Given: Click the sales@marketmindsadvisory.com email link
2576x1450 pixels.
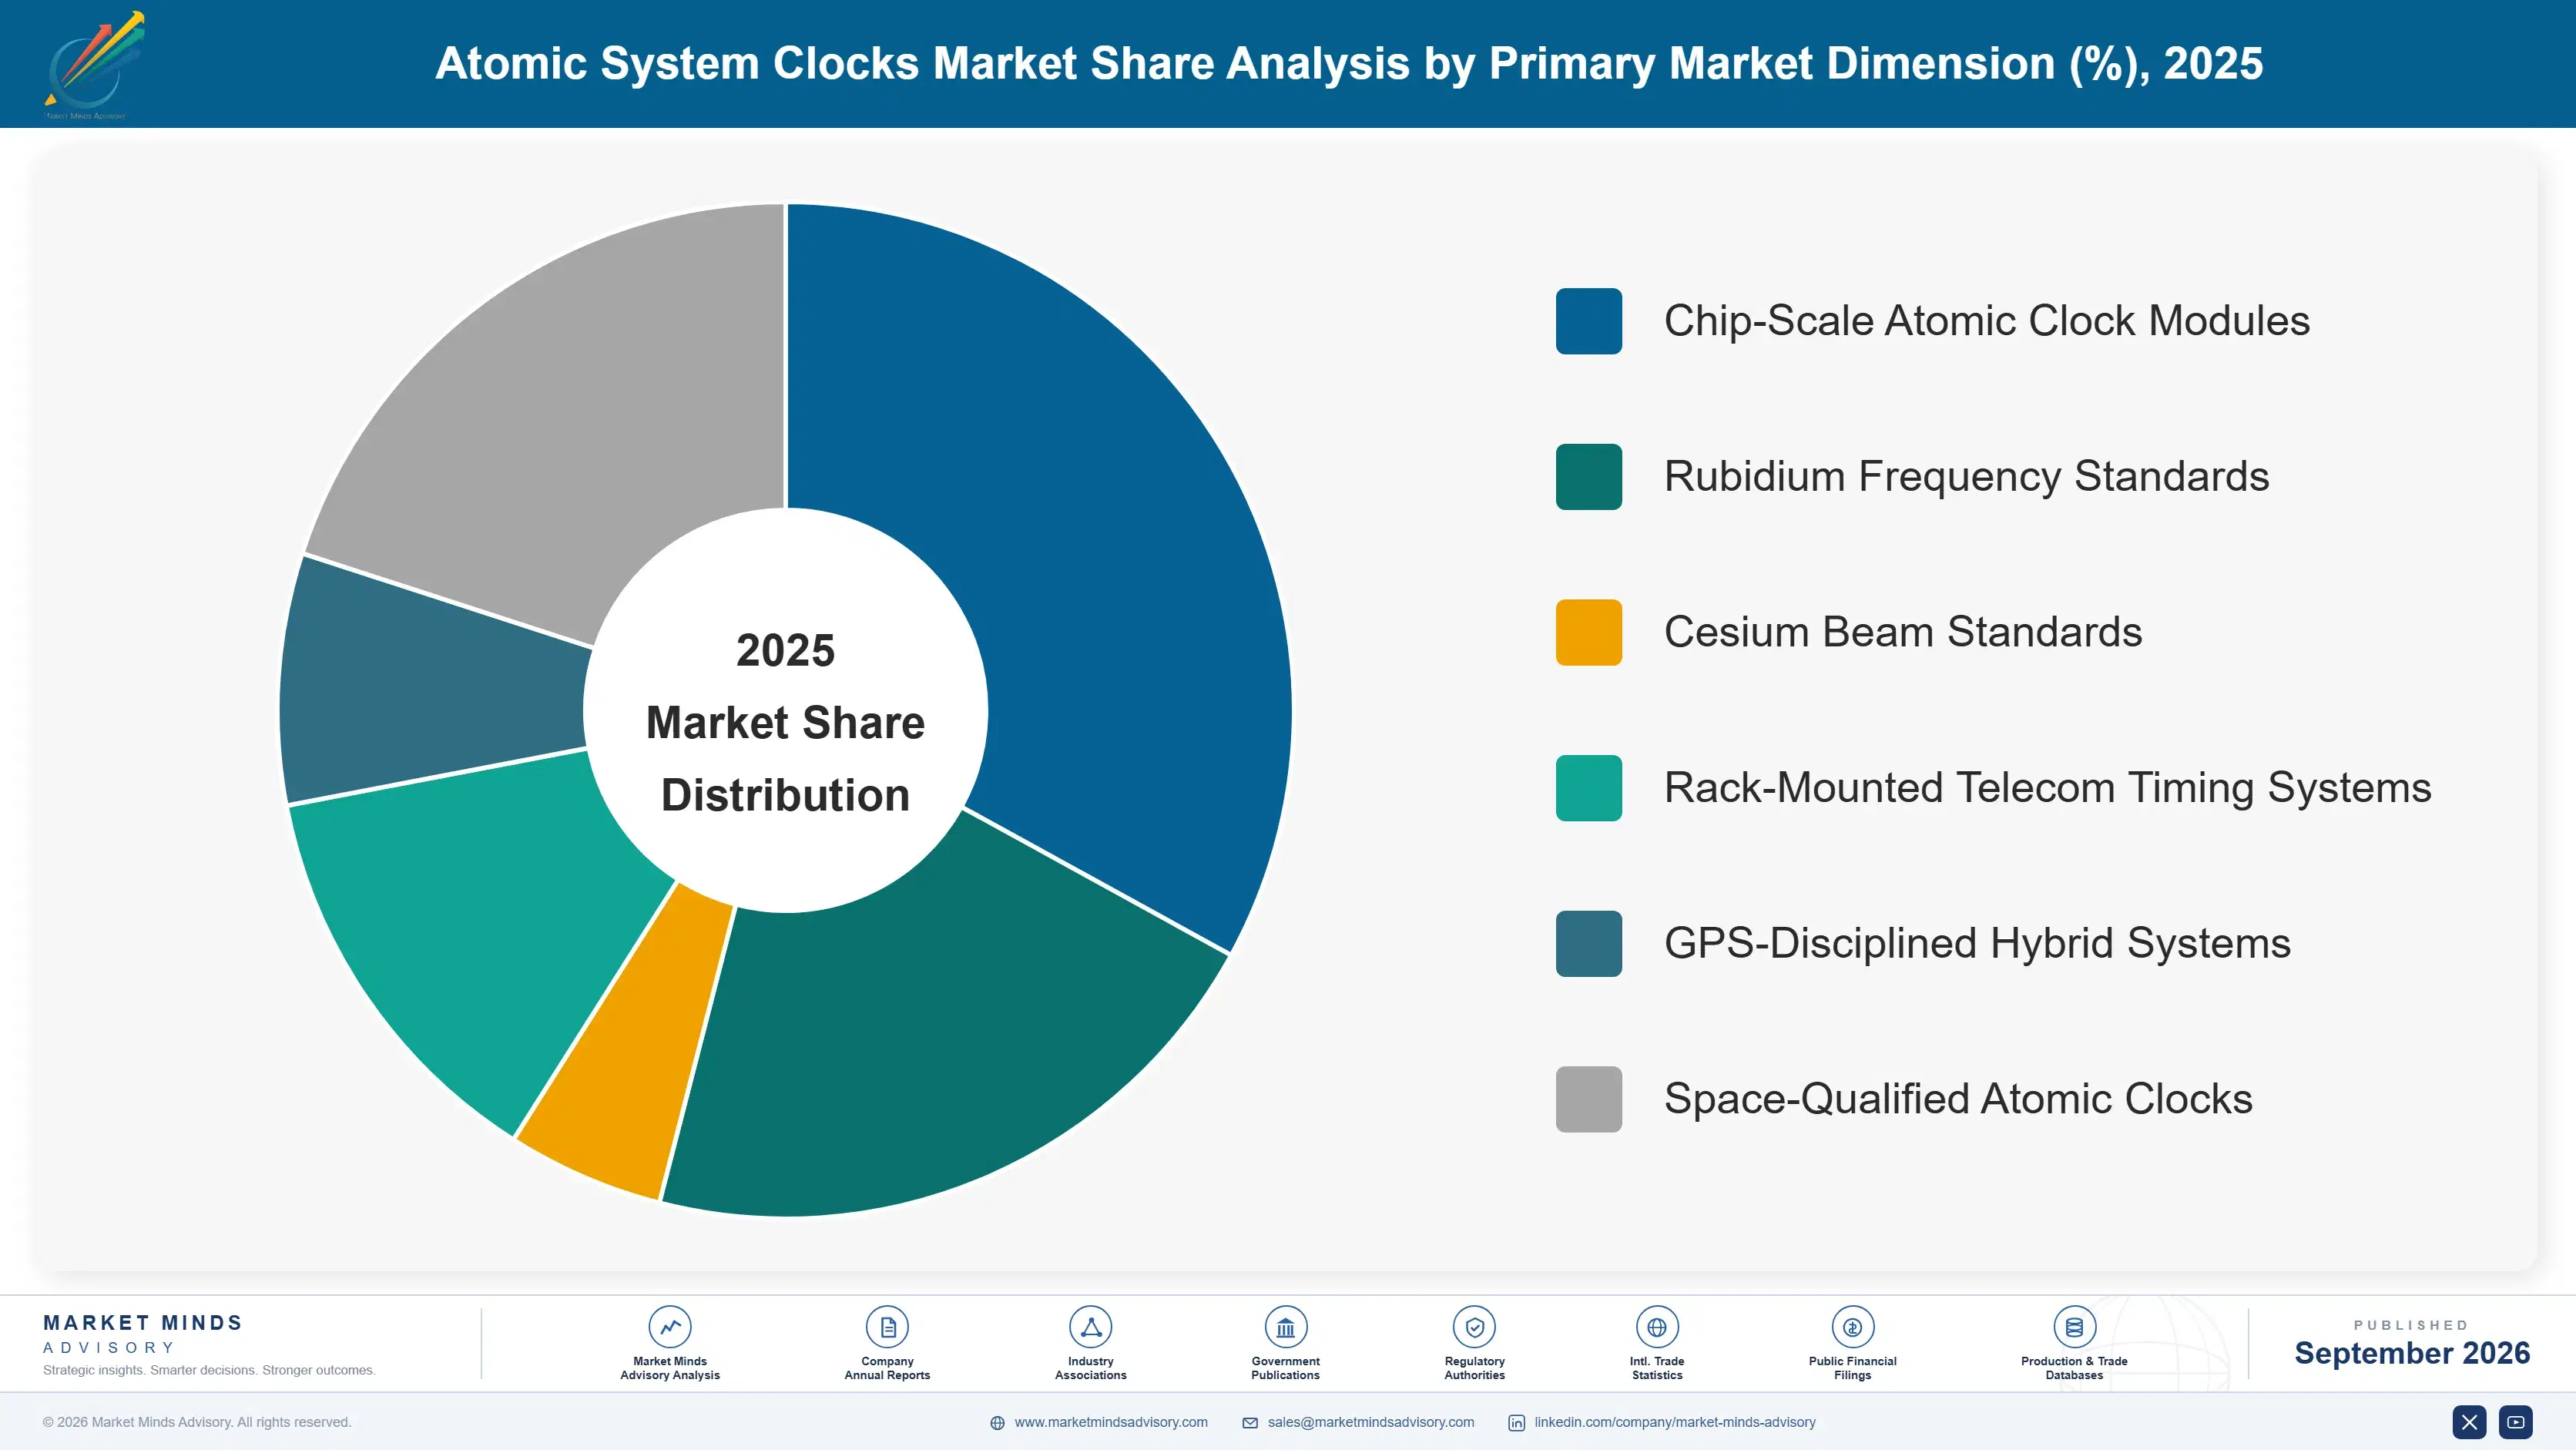Looking at the screenshot, I should pyautogui.click(x=1371, y=1422).
